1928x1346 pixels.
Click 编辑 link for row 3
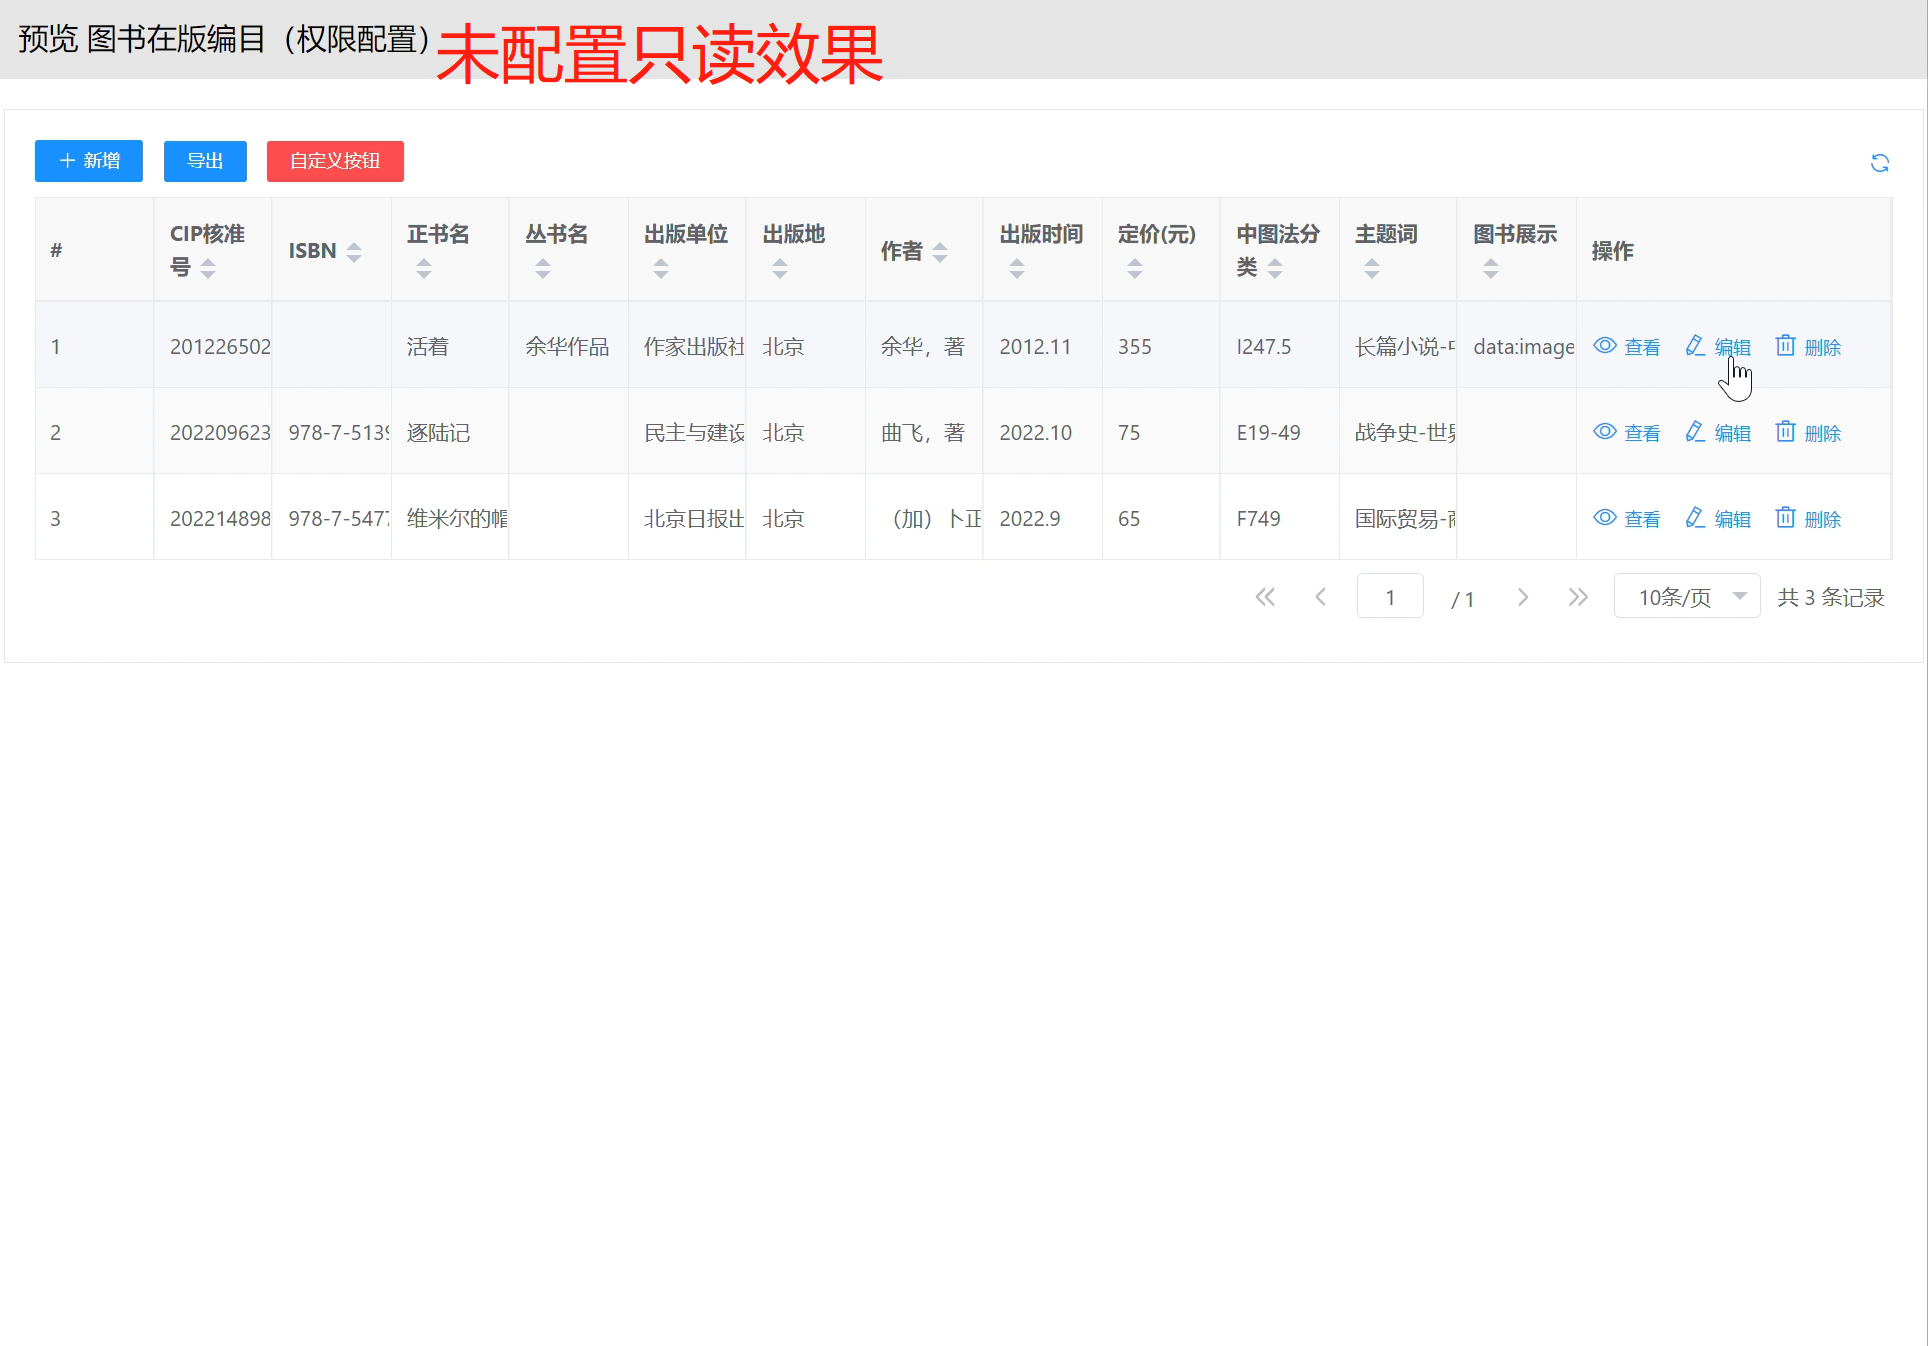click(x=1731, y=519)
